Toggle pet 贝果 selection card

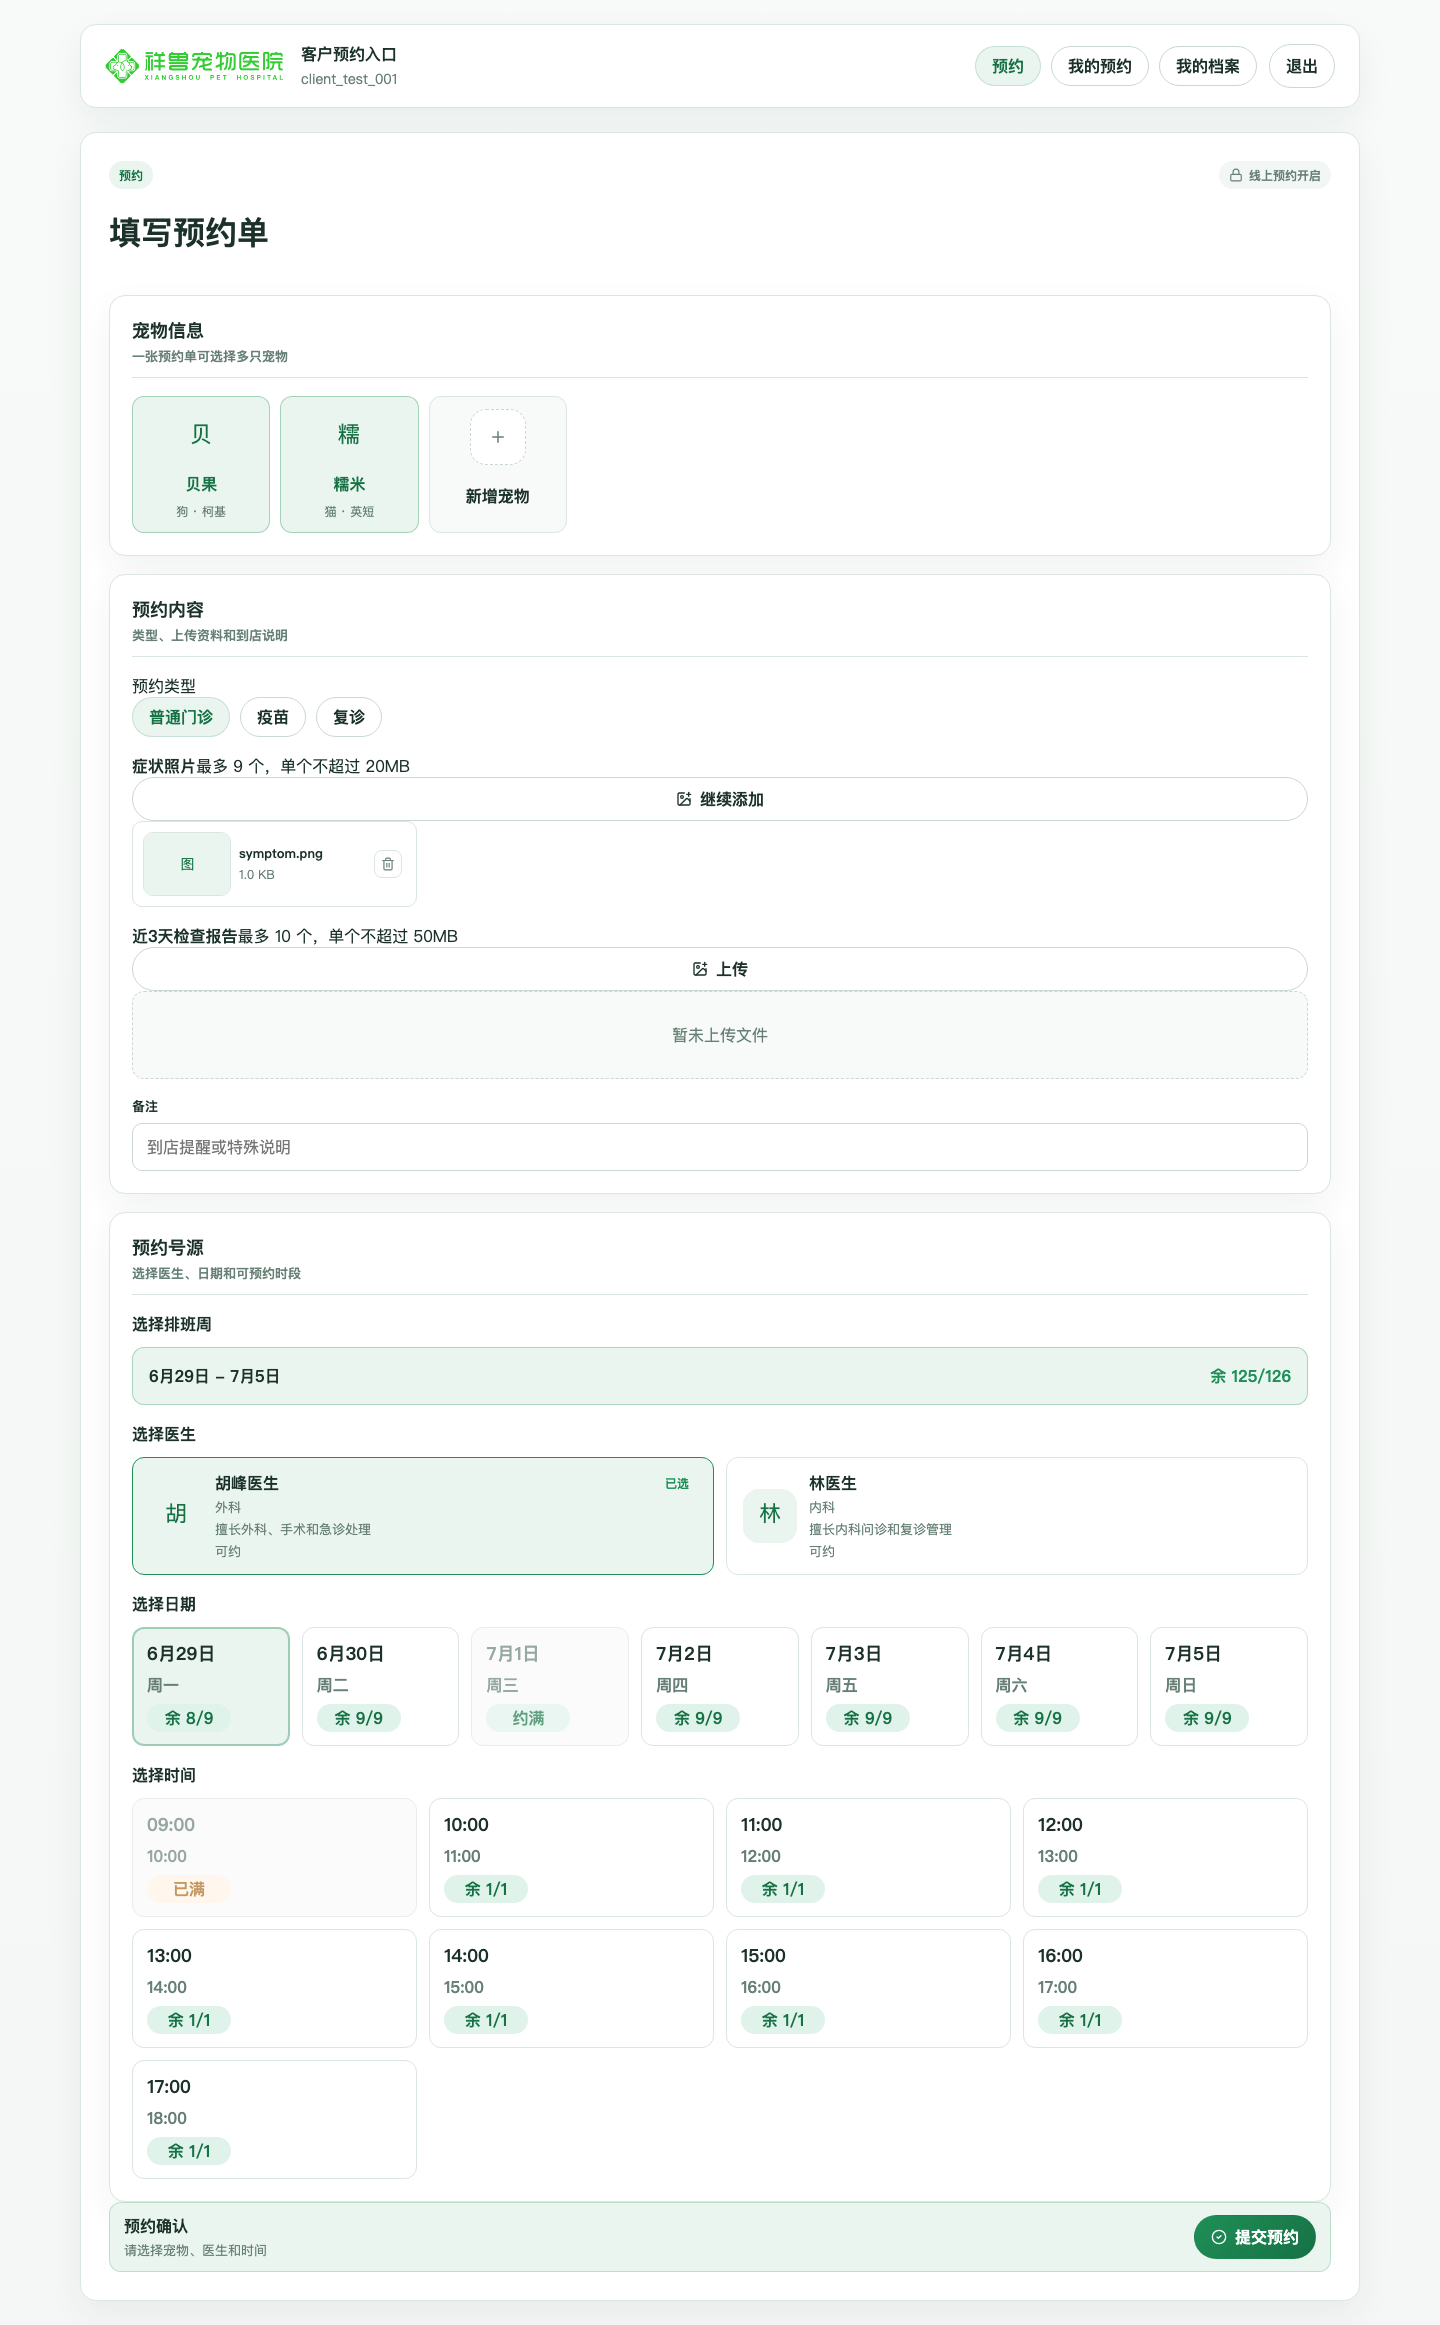coord(201,464)
